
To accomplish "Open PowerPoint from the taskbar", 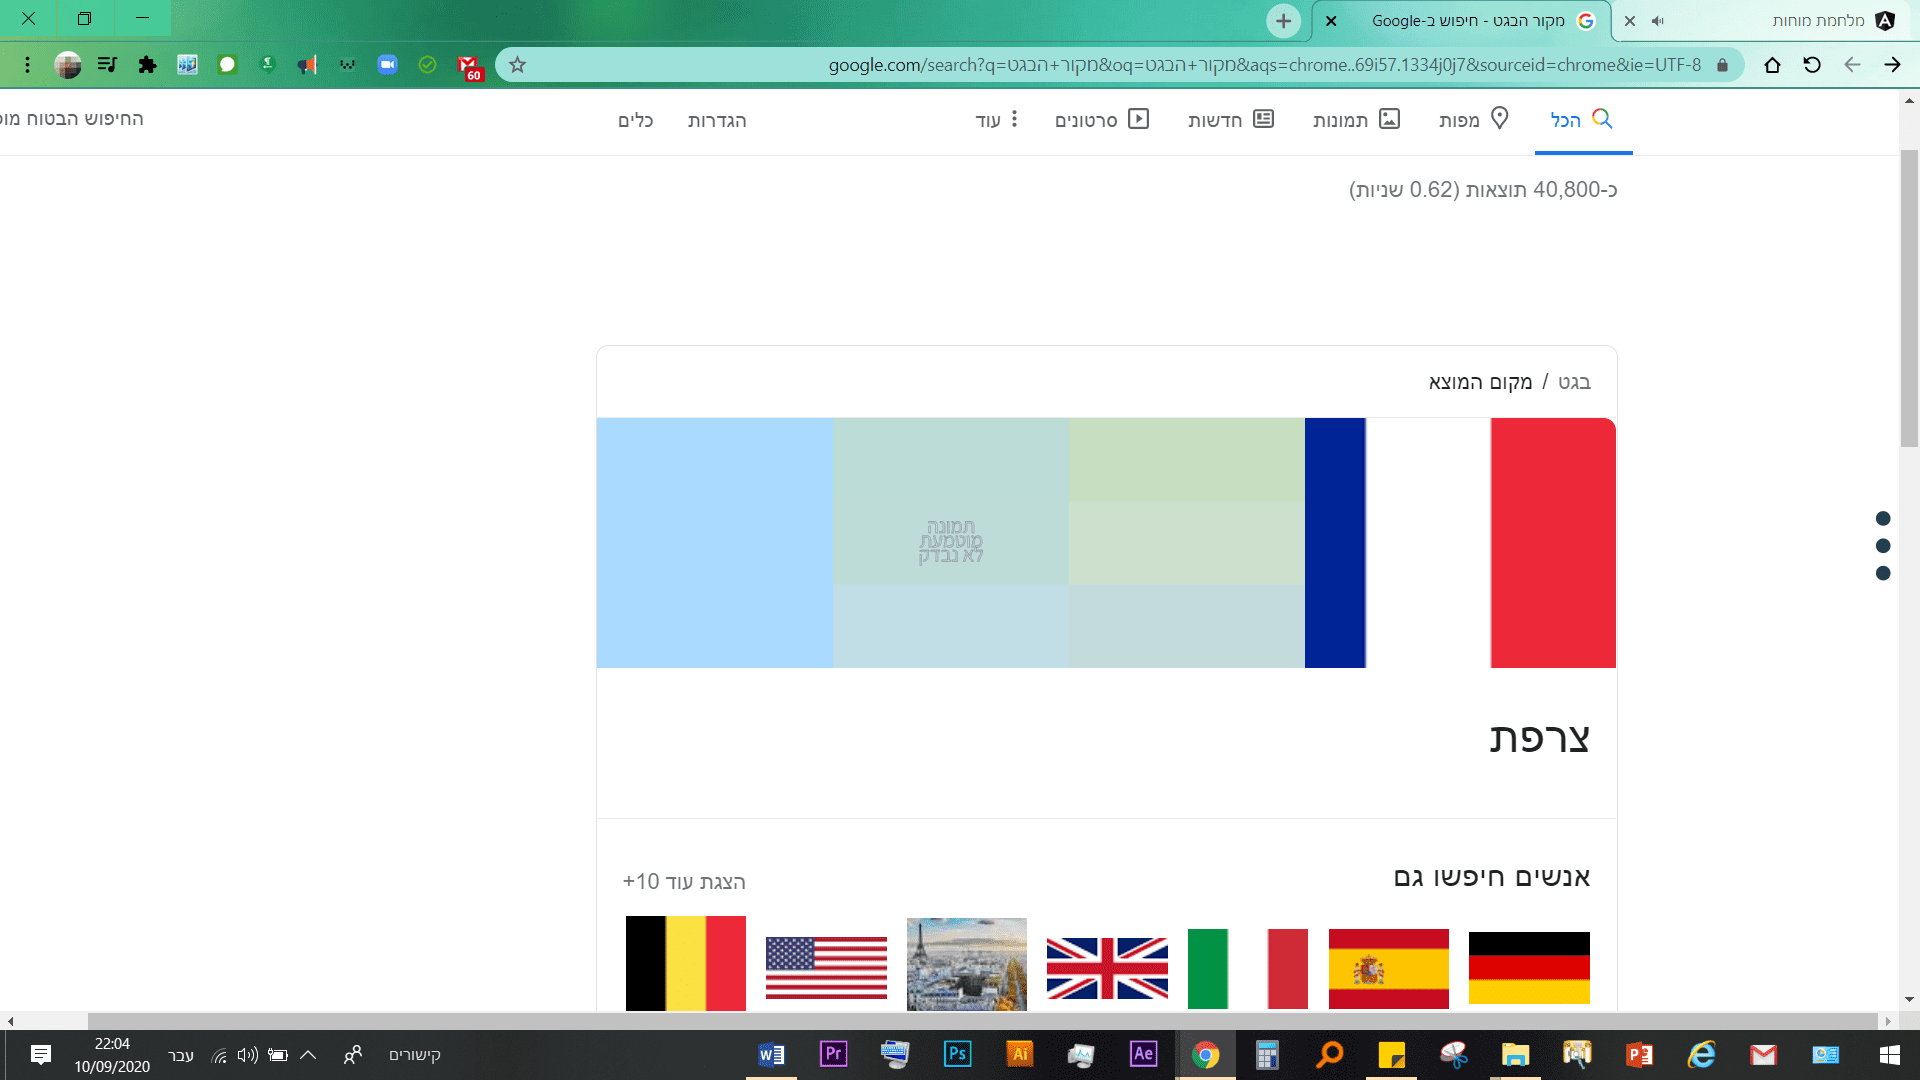I will point(1638,1054).
